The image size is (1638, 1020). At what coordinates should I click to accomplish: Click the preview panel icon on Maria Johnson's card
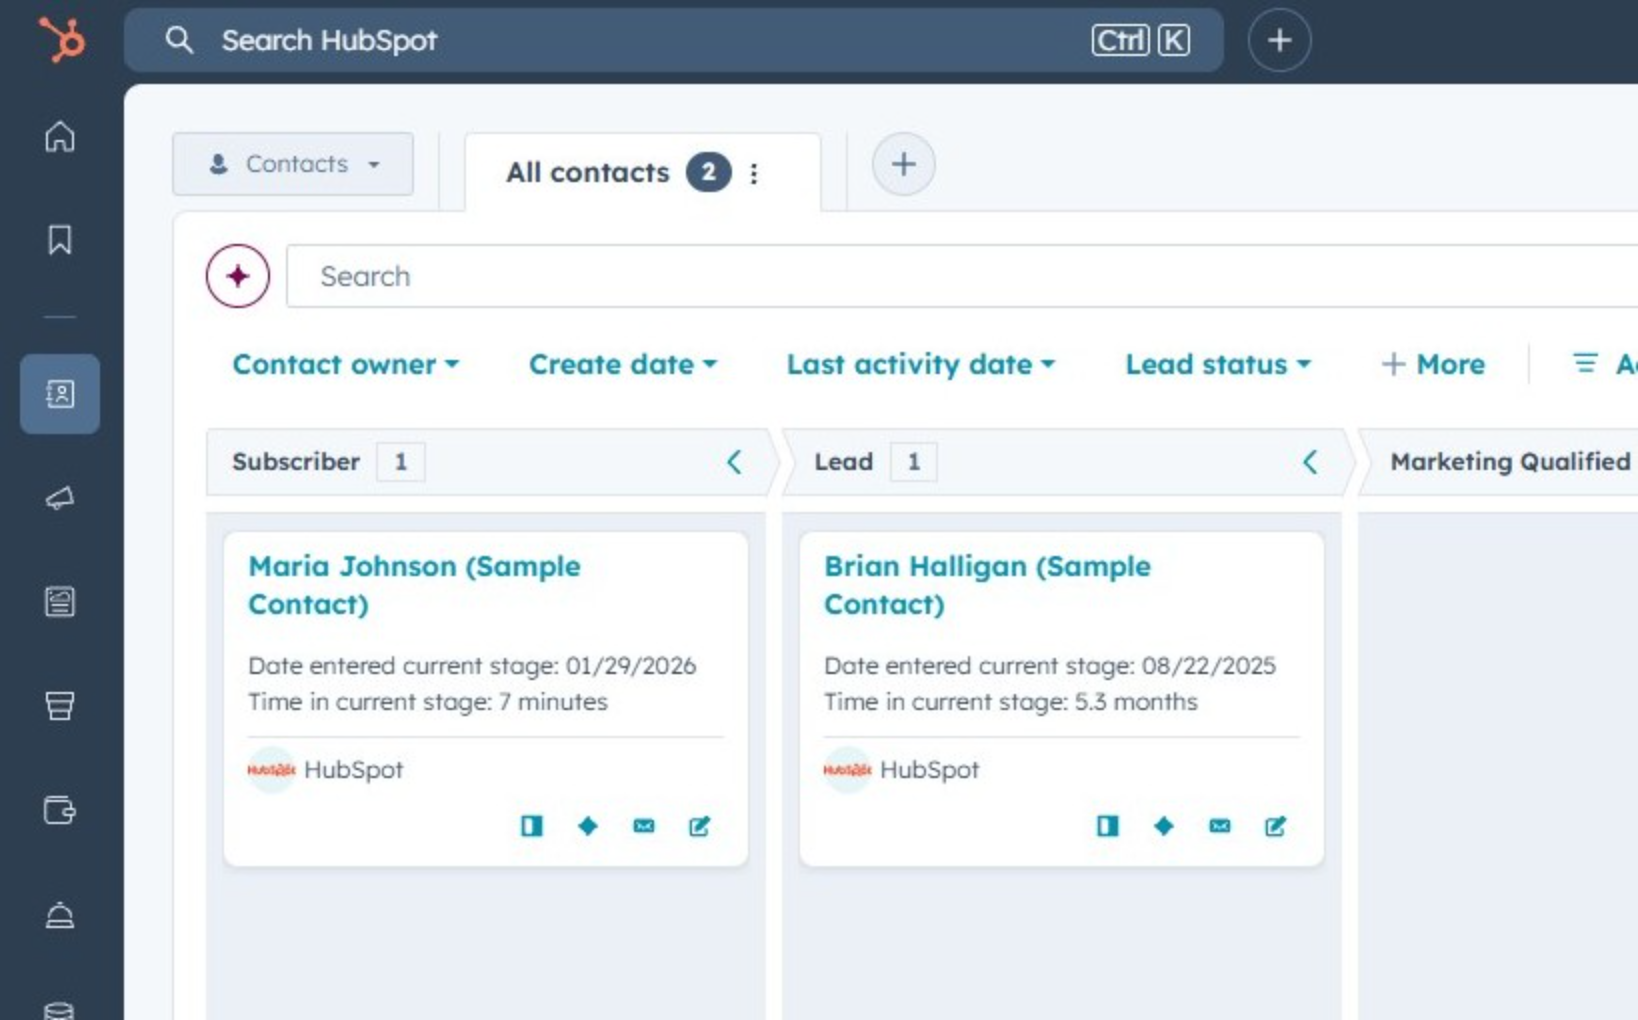pos(532,826)
